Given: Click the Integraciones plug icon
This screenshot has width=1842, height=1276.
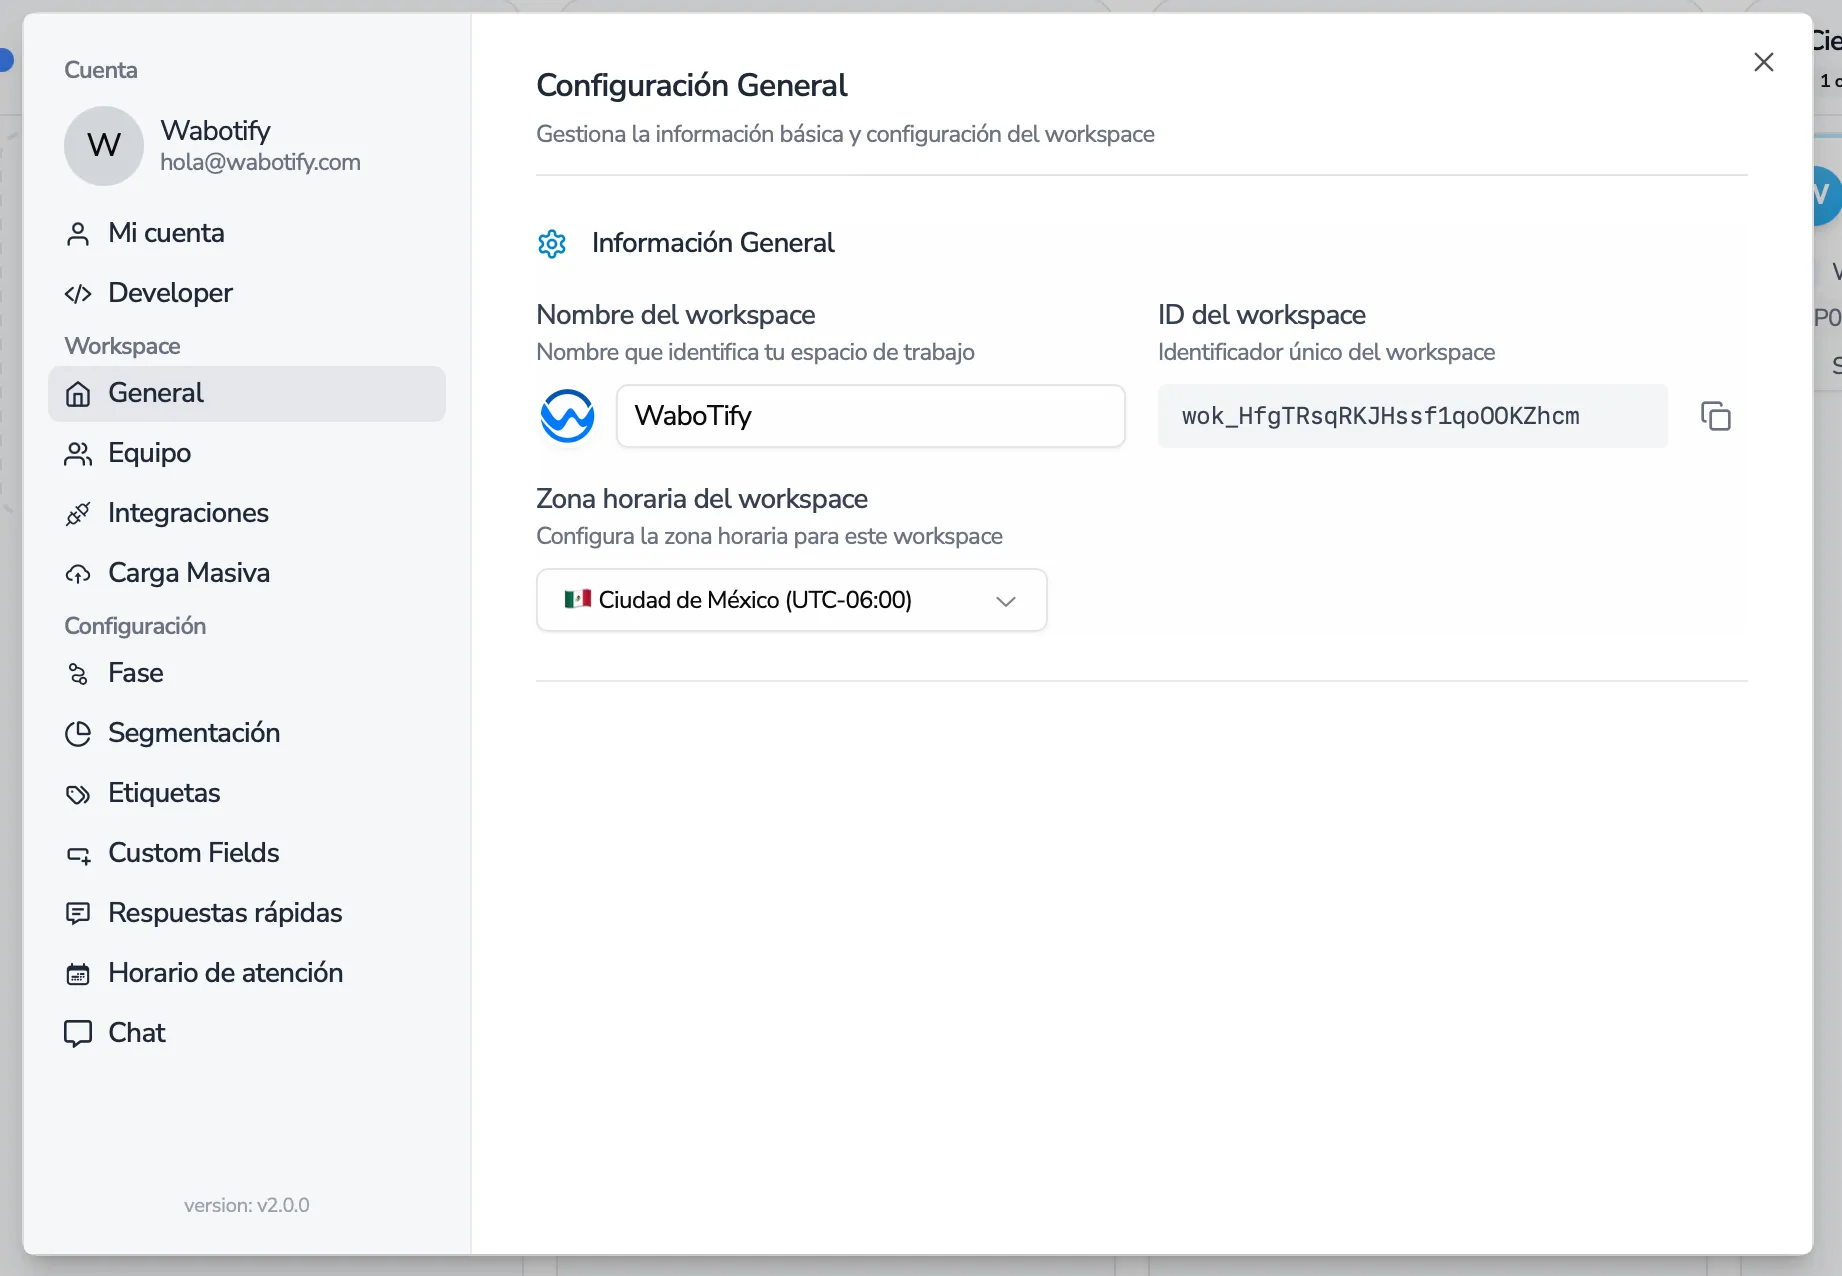Looking at the screenshot, I should [x=78, y=514].
